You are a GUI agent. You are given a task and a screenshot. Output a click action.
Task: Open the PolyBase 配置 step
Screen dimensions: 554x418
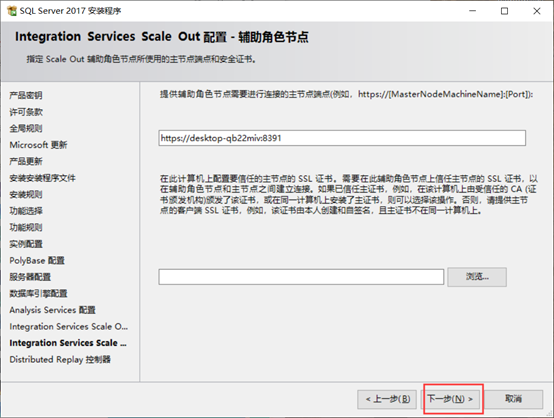click(x=37, y=260)
